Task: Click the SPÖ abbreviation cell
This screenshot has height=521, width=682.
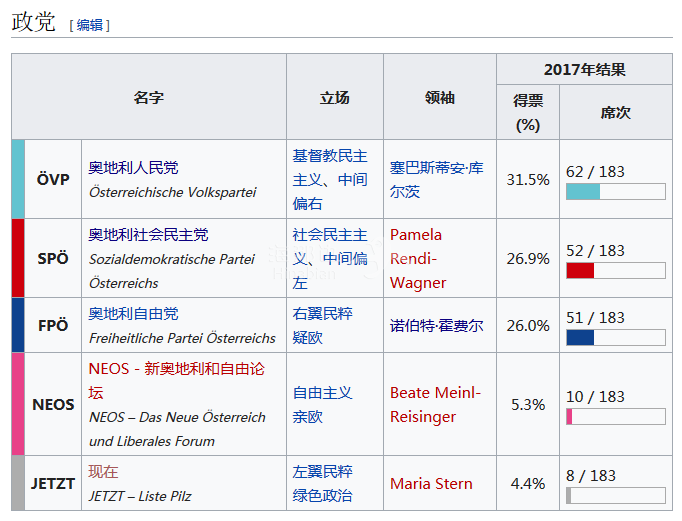Action: [53, 258]
